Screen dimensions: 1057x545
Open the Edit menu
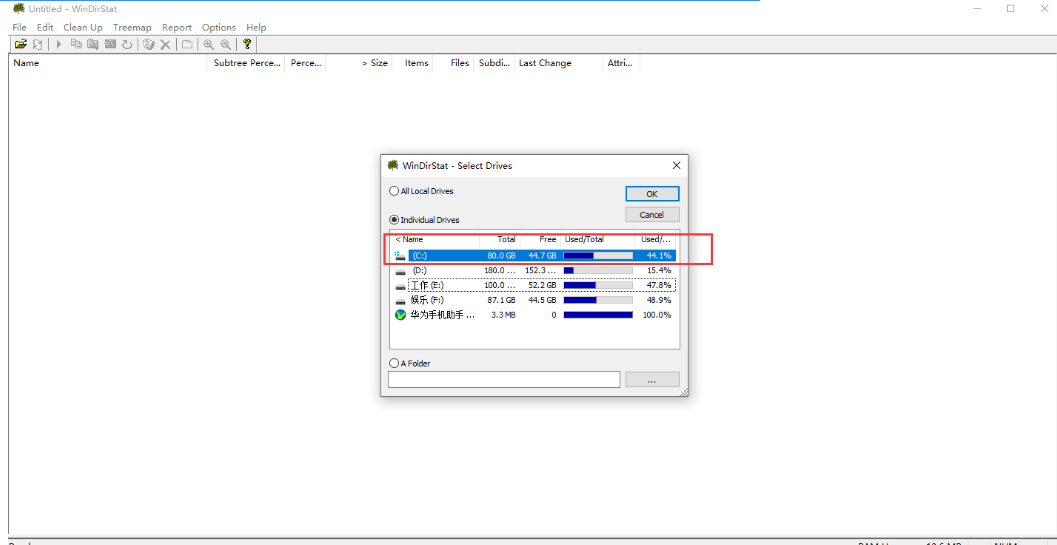(45, 28)
